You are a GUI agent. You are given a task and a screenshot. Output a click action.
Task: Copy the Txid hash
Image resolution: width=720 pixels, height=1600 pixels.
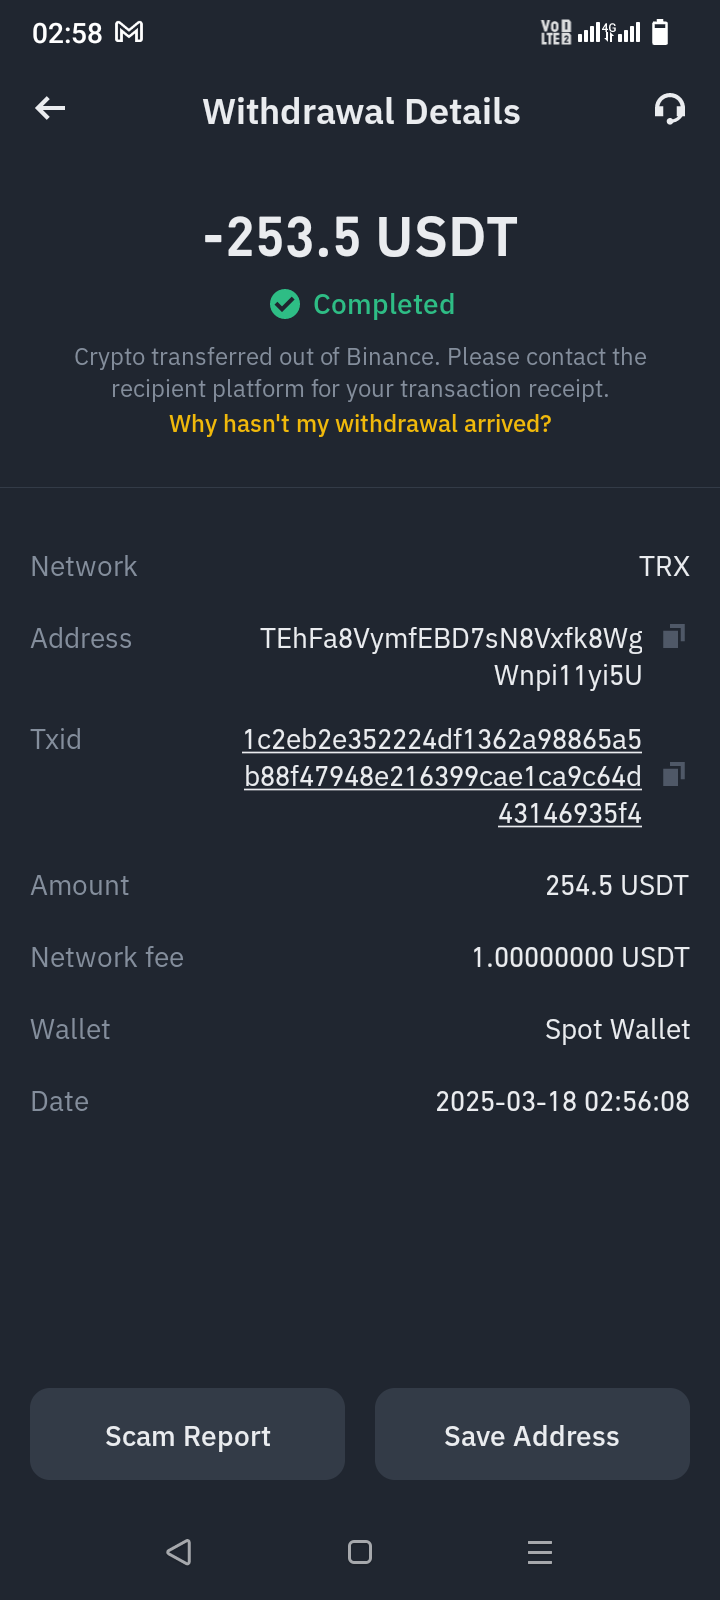pos(674,774)
